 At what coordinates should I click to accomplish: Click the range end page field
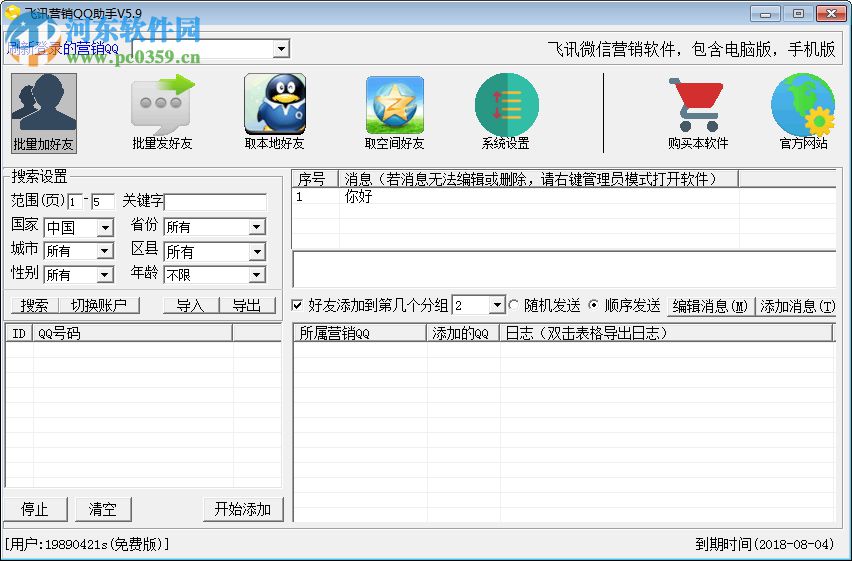(103, 202)
